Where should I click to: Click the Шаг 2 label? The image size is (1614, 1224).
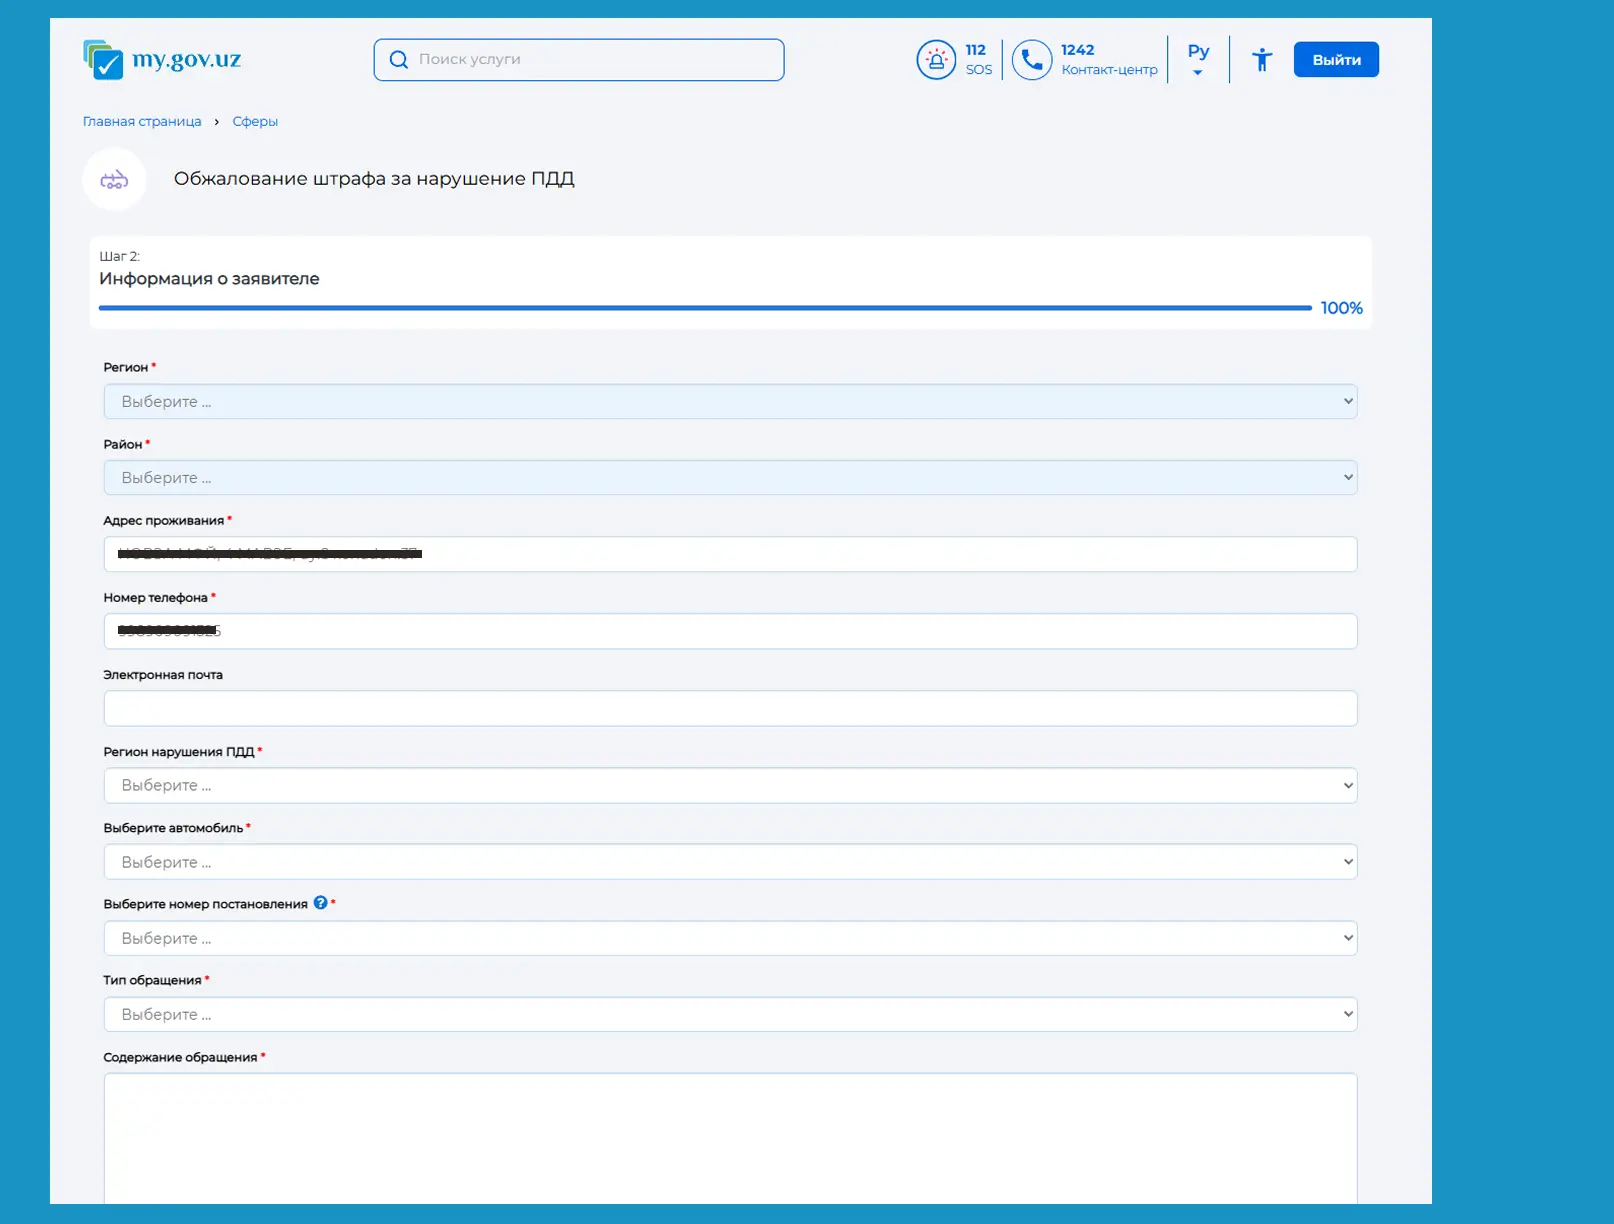119,256
